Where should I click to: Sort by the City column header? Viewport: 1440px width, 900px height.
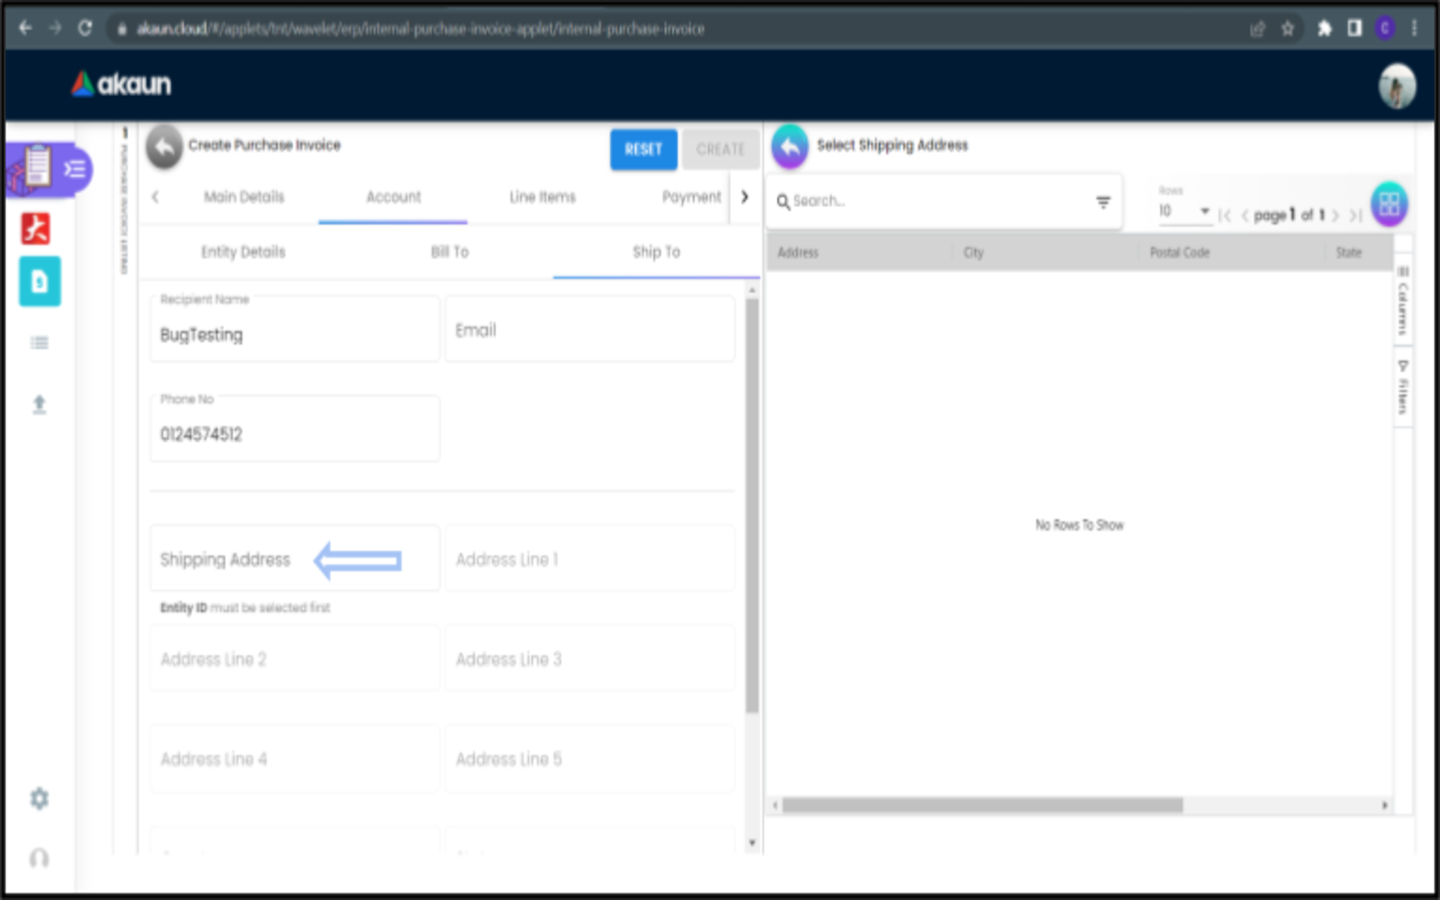pyautogui.click(x=974, y=253)
